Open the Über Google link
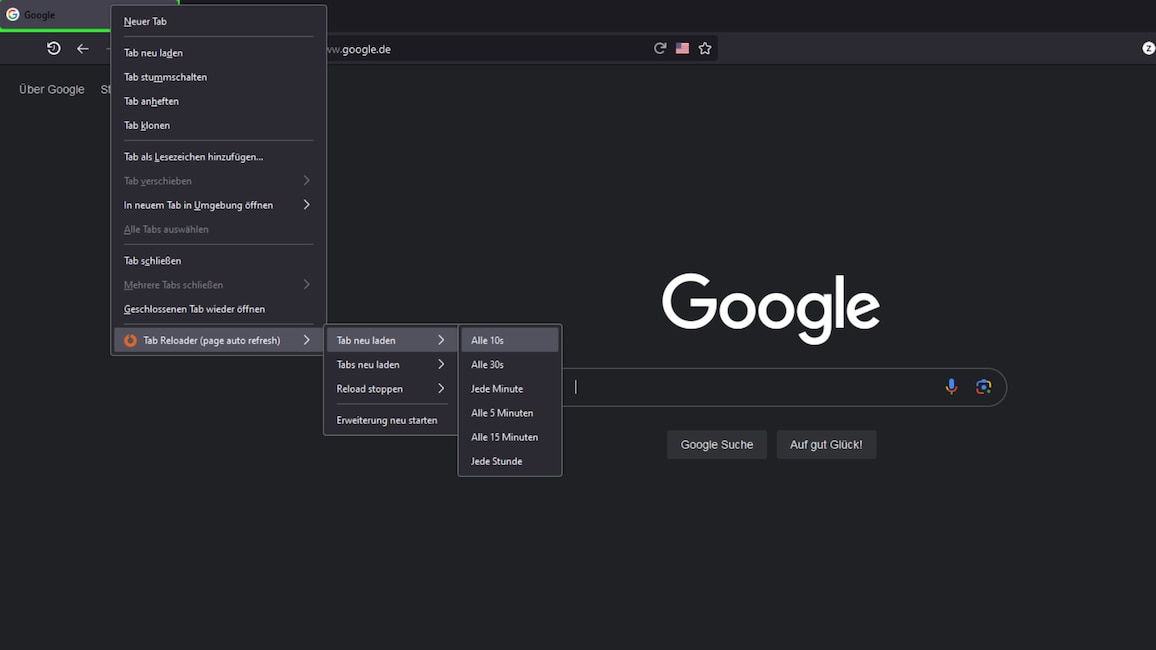This screenshot has height=650, width=1156. 52,89
